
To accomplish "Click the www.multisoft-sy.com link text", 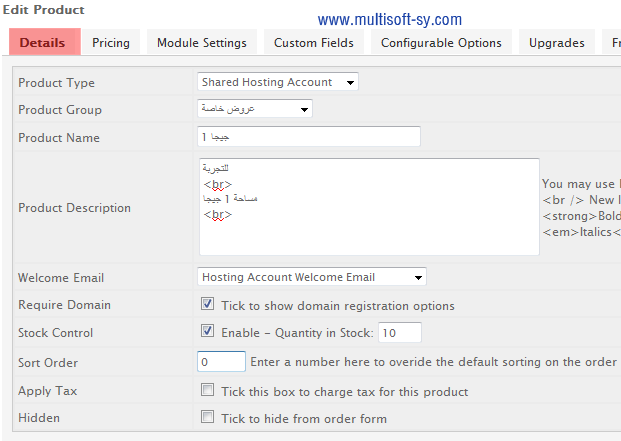I will coord(390,19).
